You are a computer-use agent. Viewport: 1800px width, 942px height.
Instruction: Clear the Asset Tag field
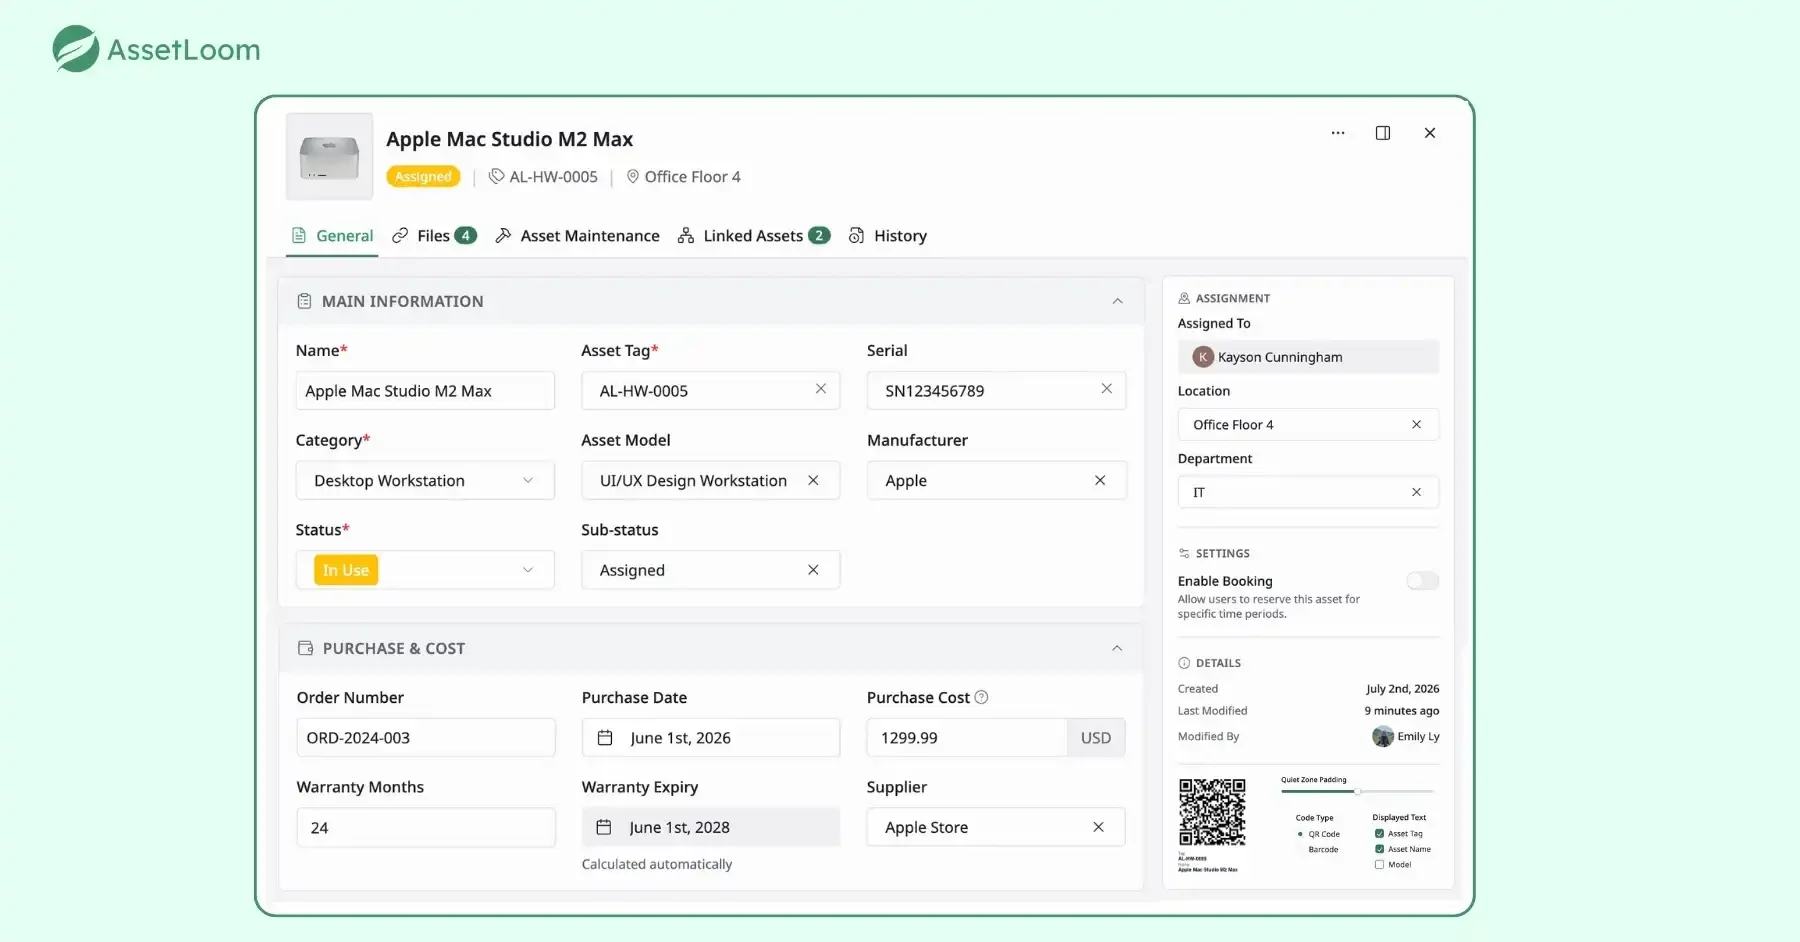pos(821,389)
